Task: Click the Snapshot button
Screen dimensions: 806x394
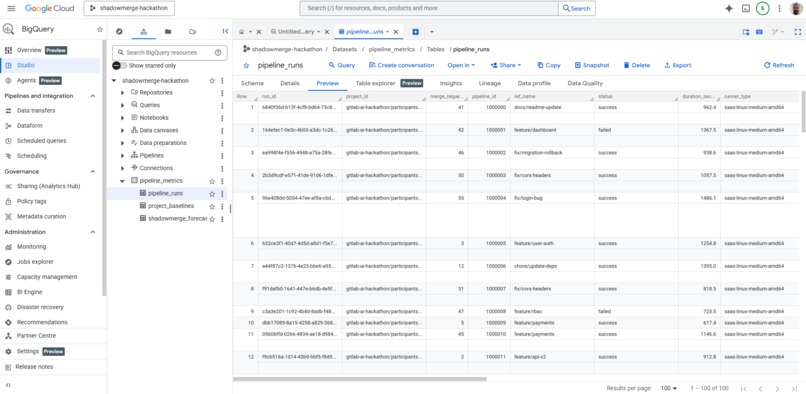Action: [592, 65]
